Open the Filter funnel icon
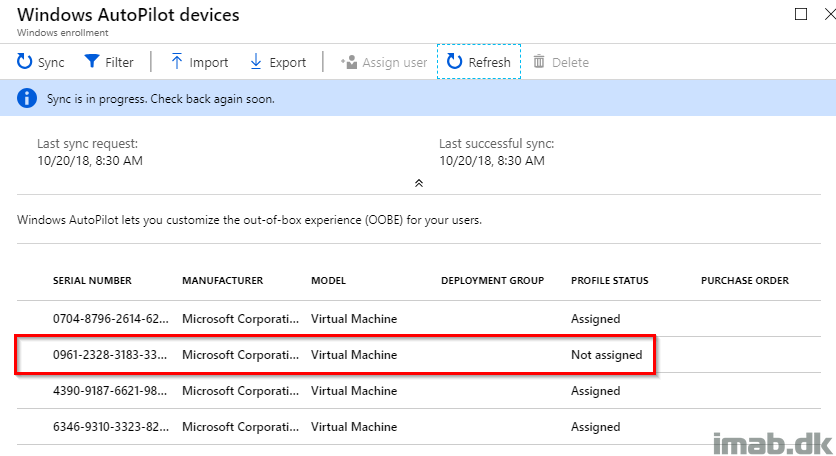The image size is (836, 456). point(92,62)
